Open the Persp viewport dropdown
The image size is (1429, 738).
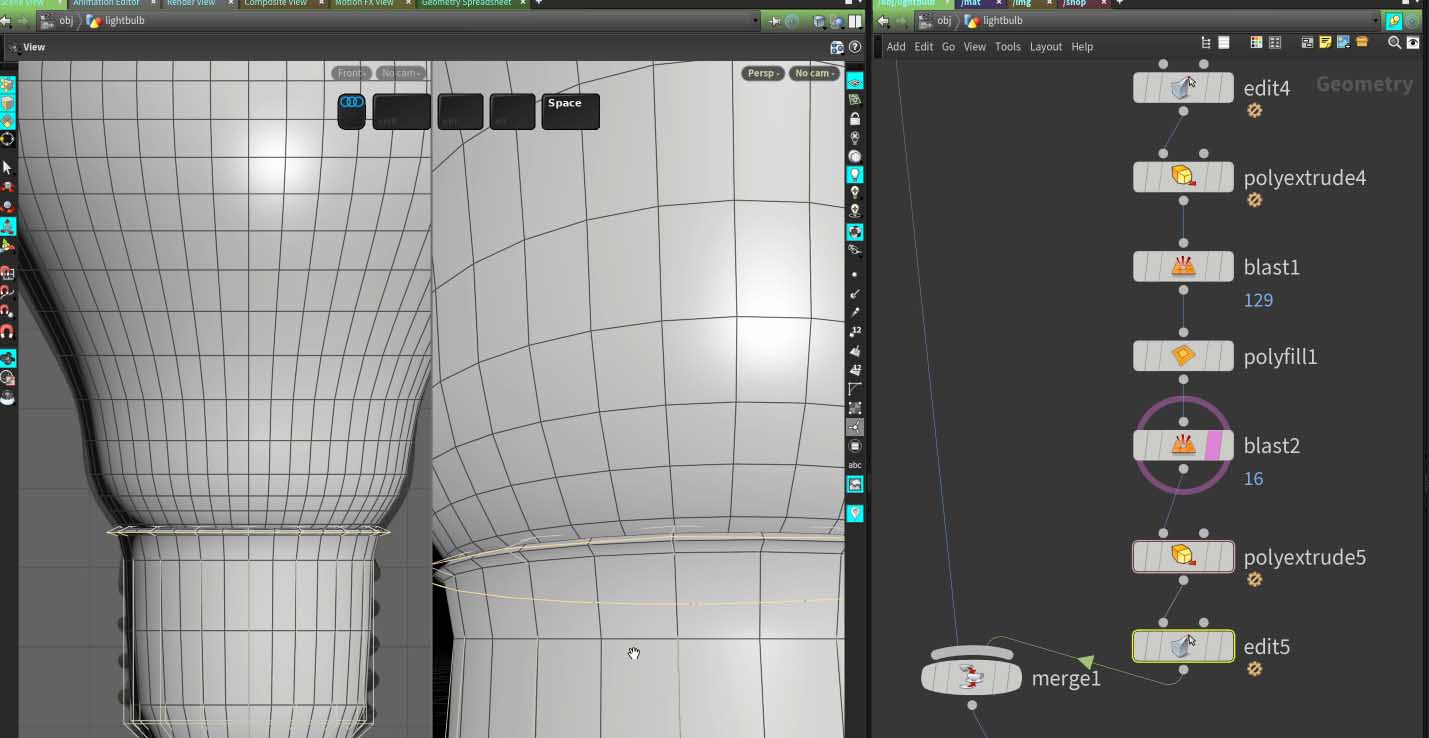762,73
